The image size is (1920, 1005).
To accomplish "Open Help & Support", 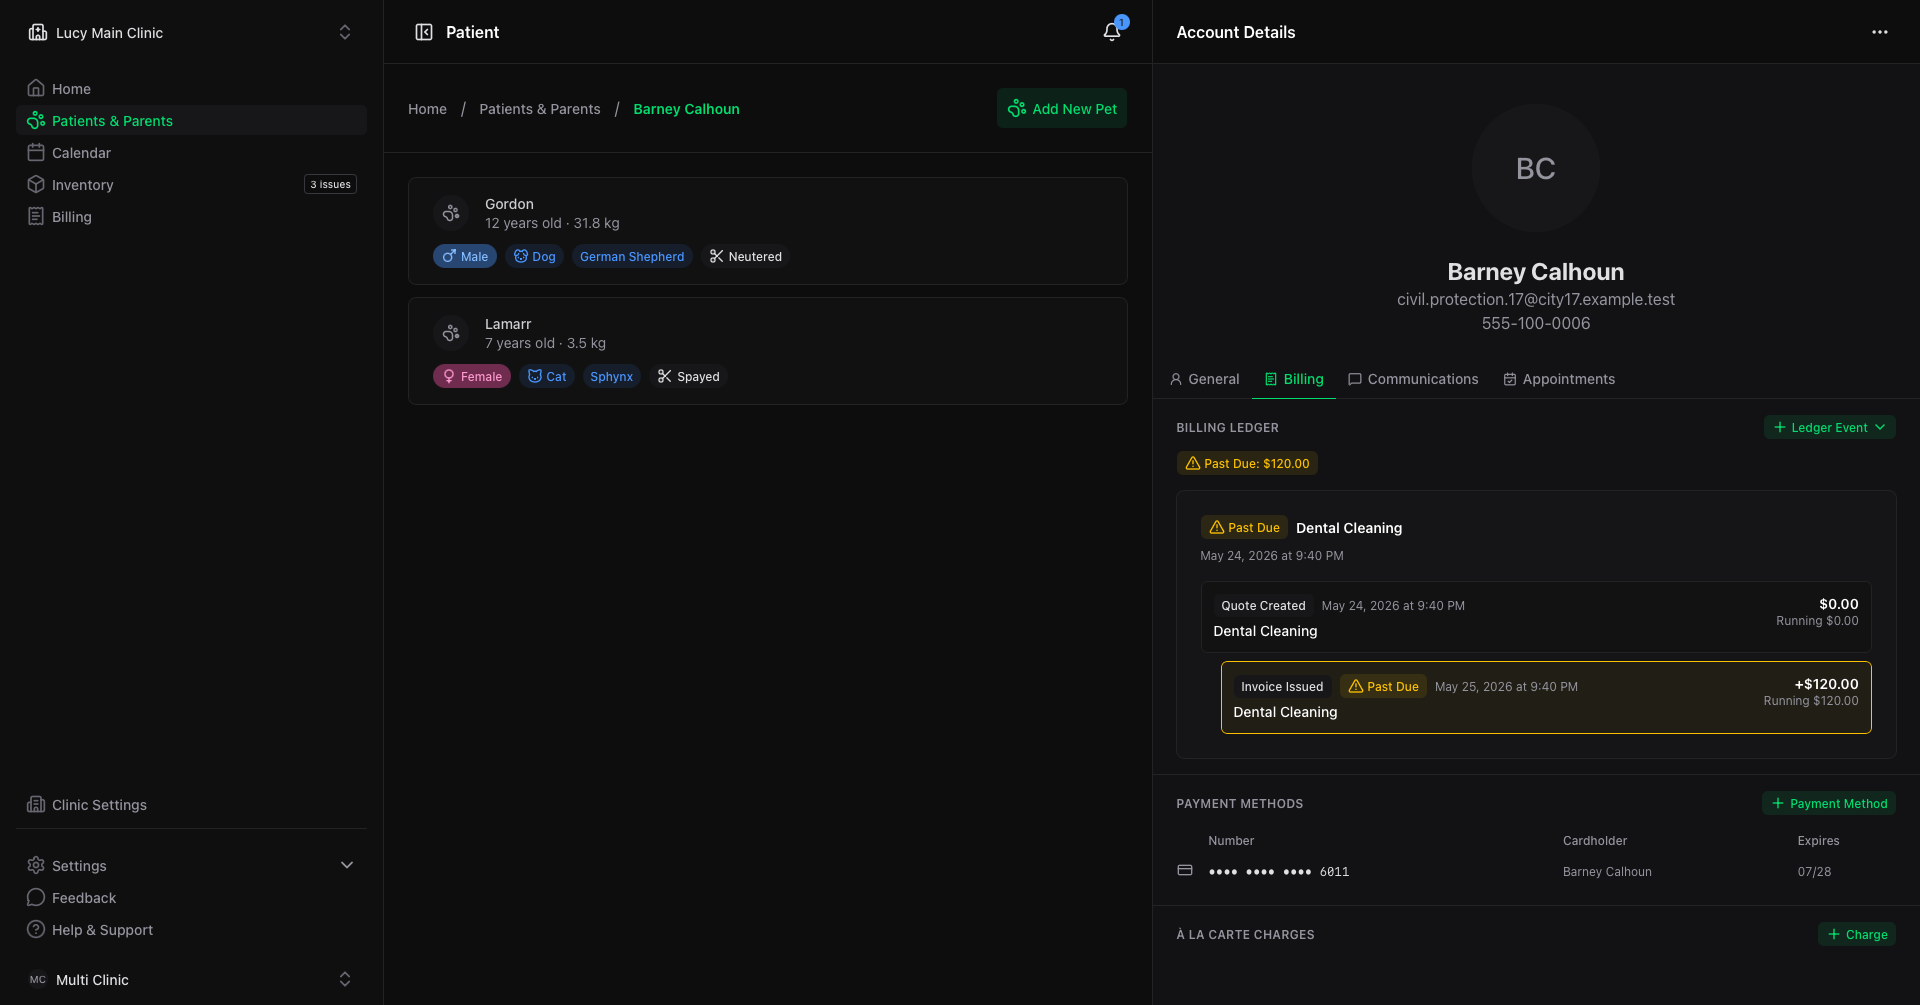I will 191,930.
